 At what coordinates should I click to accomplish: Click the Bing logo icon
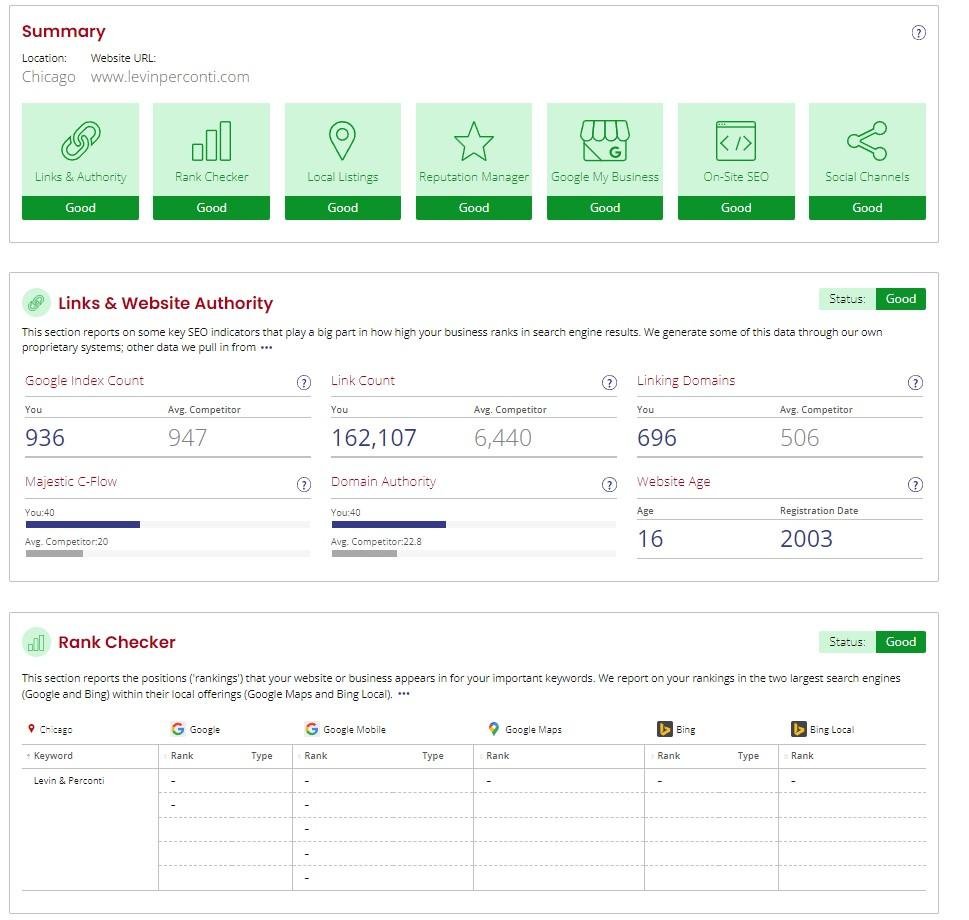pos(664,729)
